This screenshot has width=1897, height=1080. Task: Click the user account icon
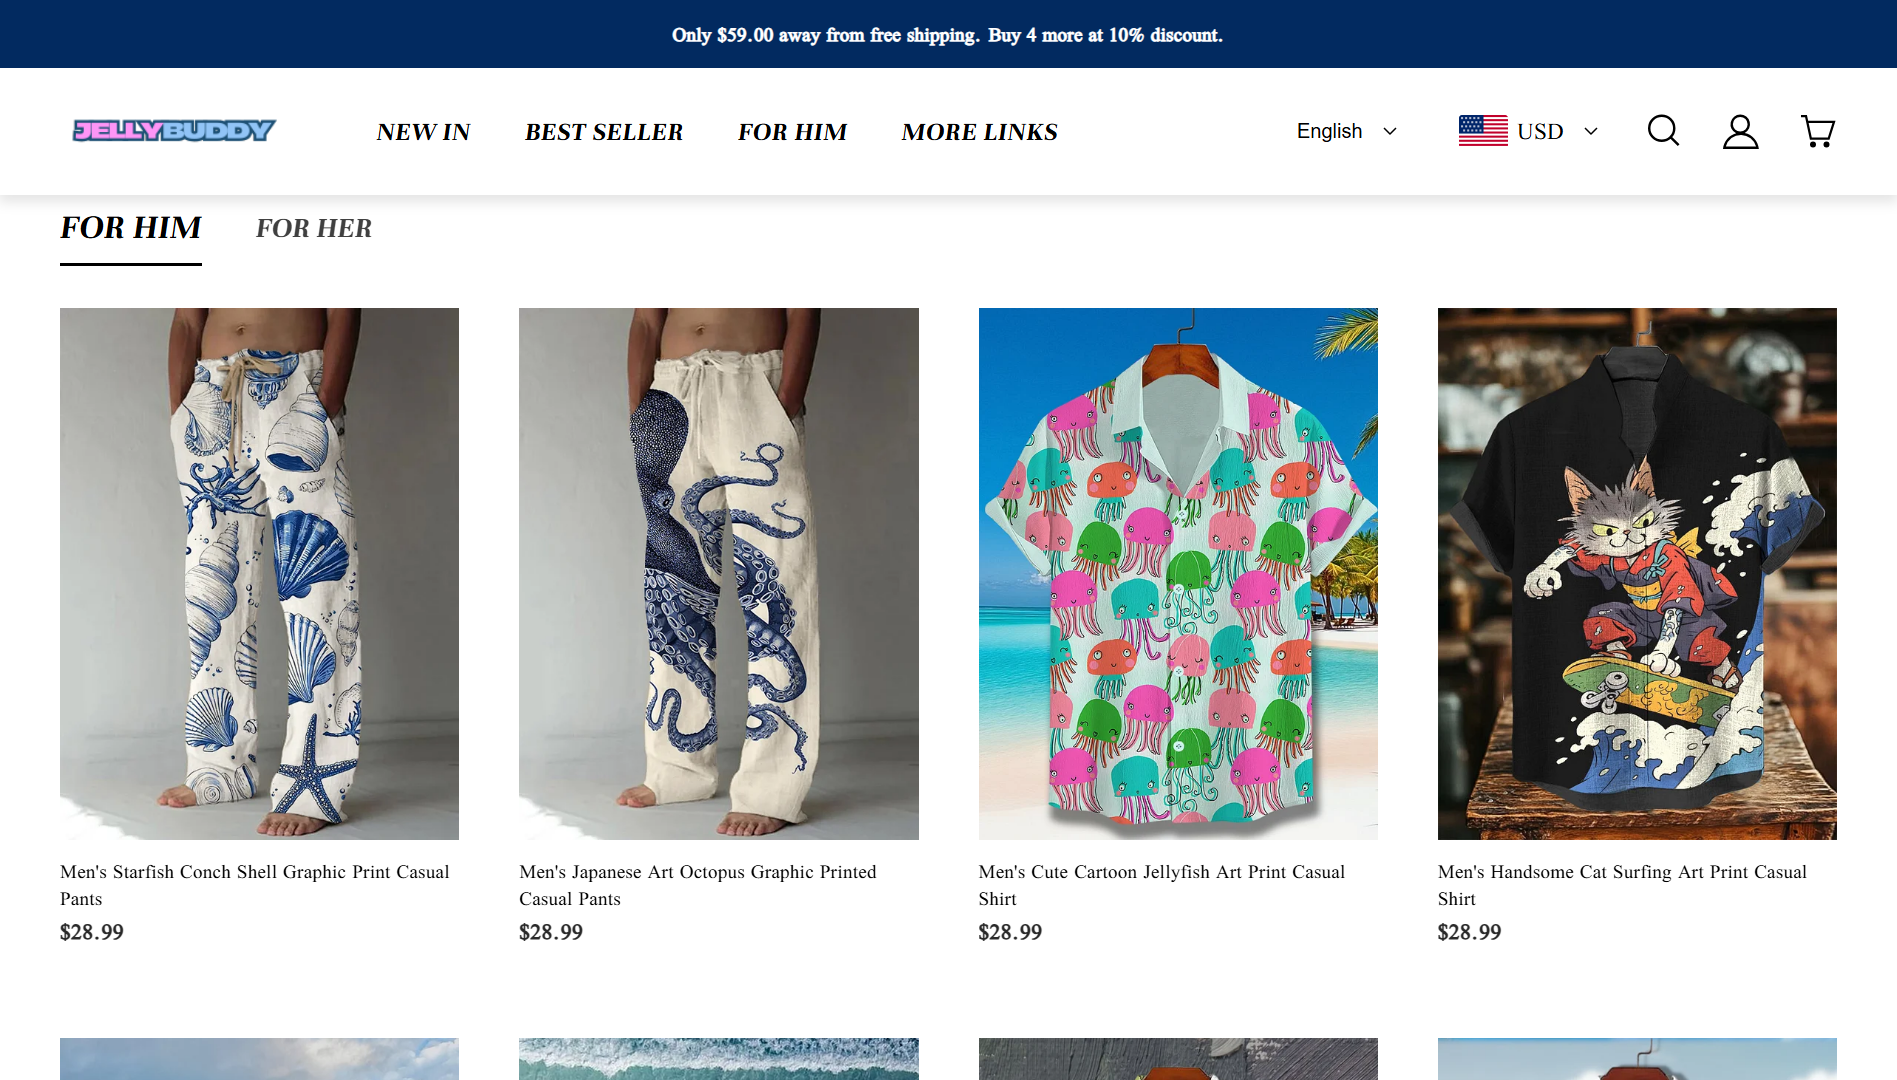pyautogui.click(x=1740, y=131)
